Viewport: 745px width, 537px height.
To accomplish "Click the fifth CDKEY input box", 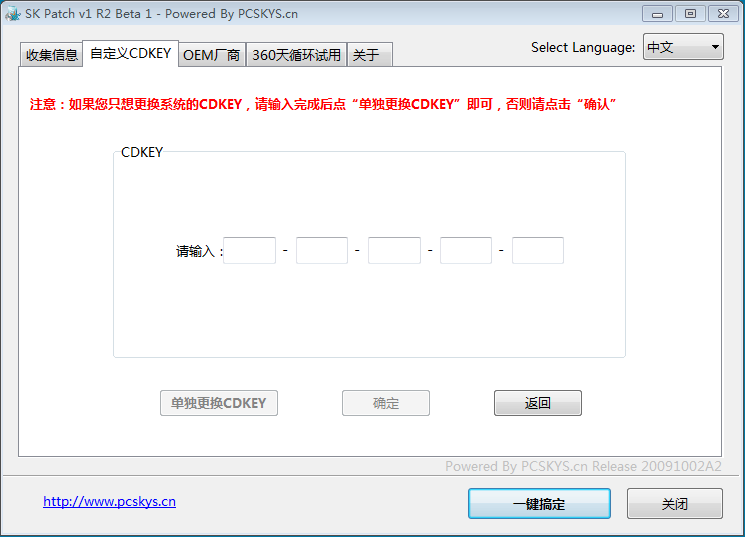I will coord(538,250).
